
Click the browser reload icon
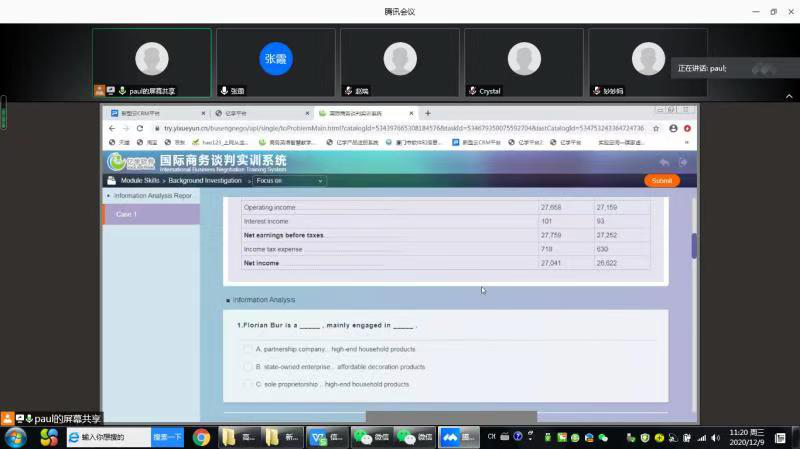pos(140,128)
